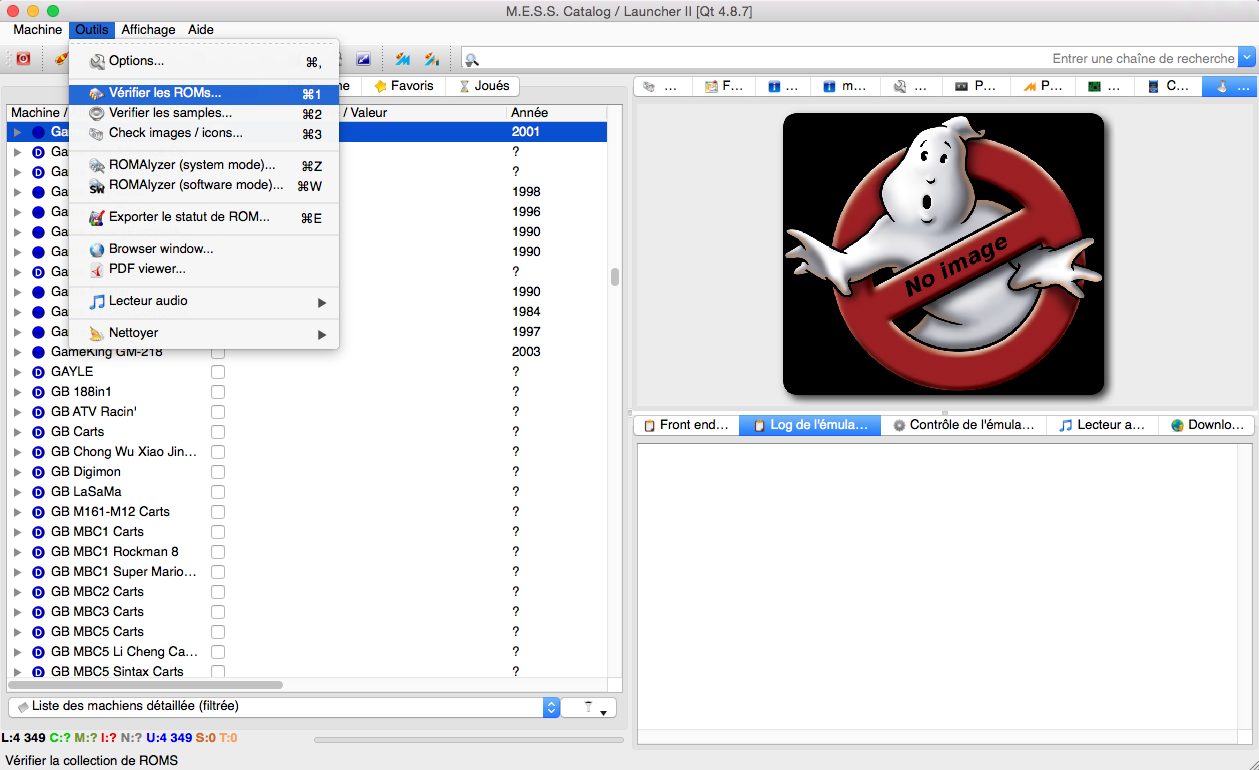
Task: Click the Check images / icons icon
Action: (x=97, y=133)
